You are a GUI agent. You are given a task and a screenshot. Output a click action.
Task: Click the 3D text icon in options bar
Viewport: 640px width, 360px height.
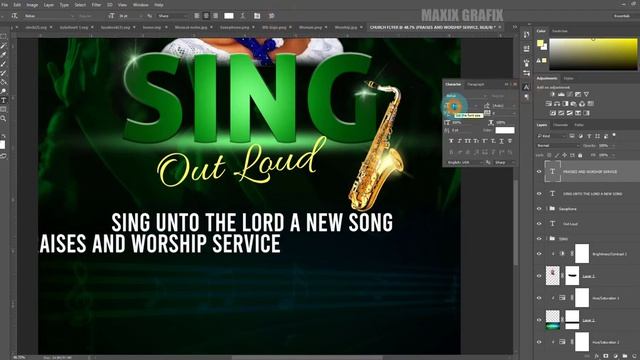tap(271, 16)
